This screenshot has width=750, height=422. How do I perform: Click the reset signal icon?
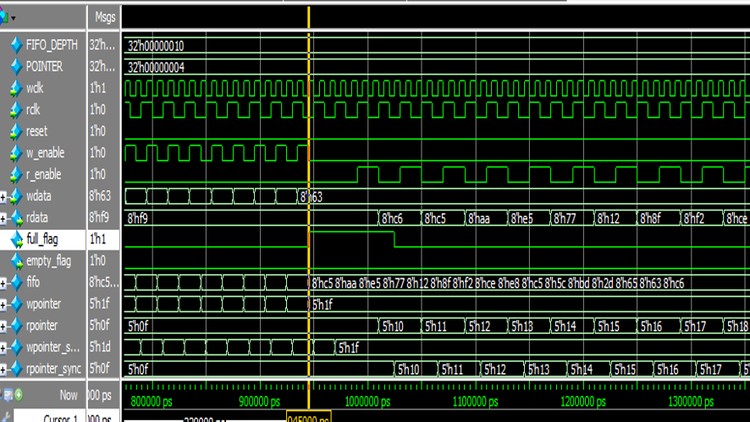[16, 131]
